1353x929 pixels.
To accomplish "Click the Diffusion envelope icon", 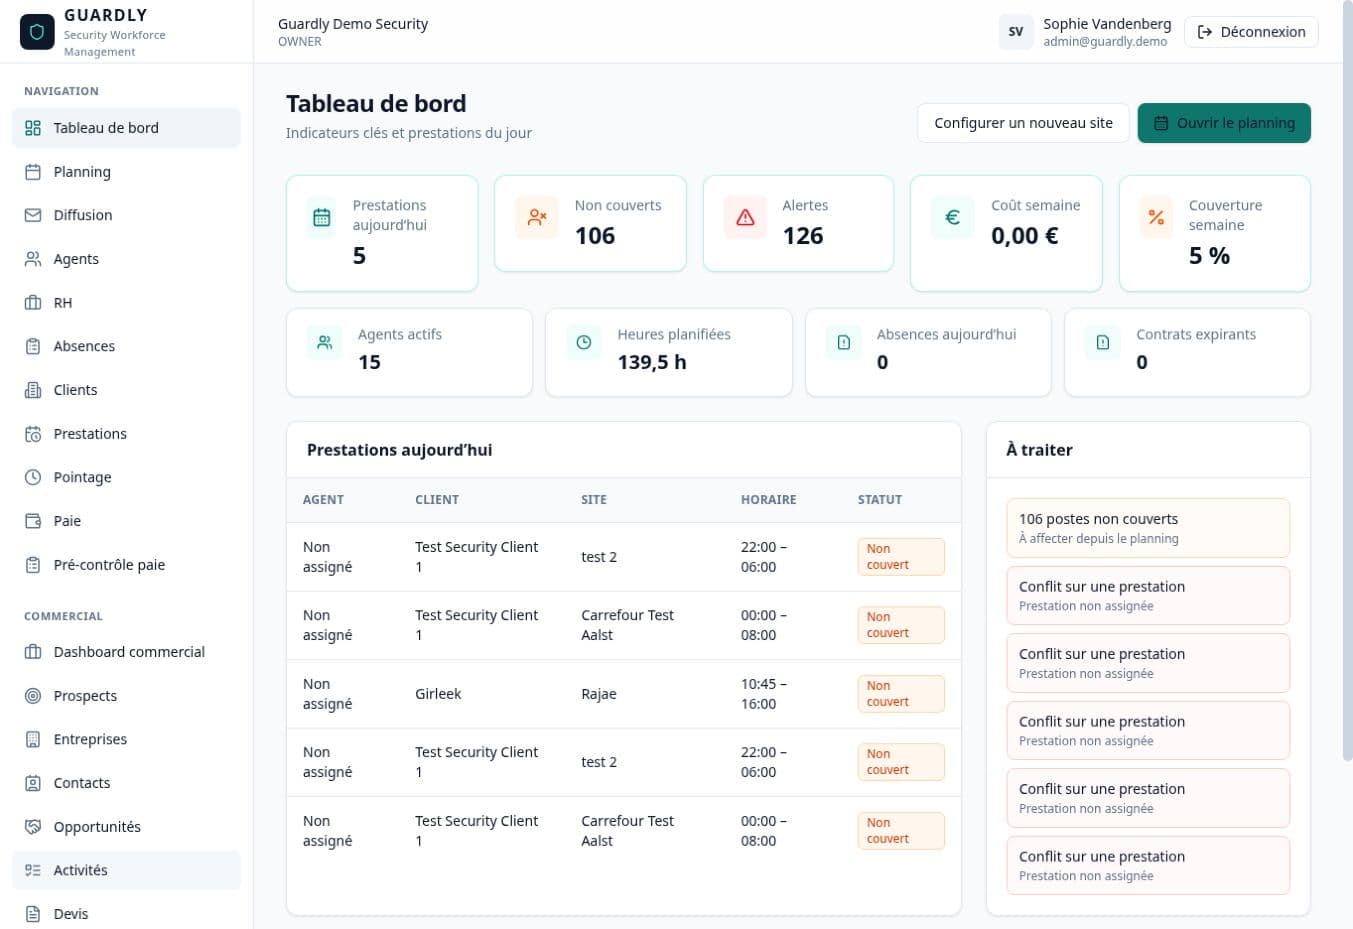I will coord(33,215).
